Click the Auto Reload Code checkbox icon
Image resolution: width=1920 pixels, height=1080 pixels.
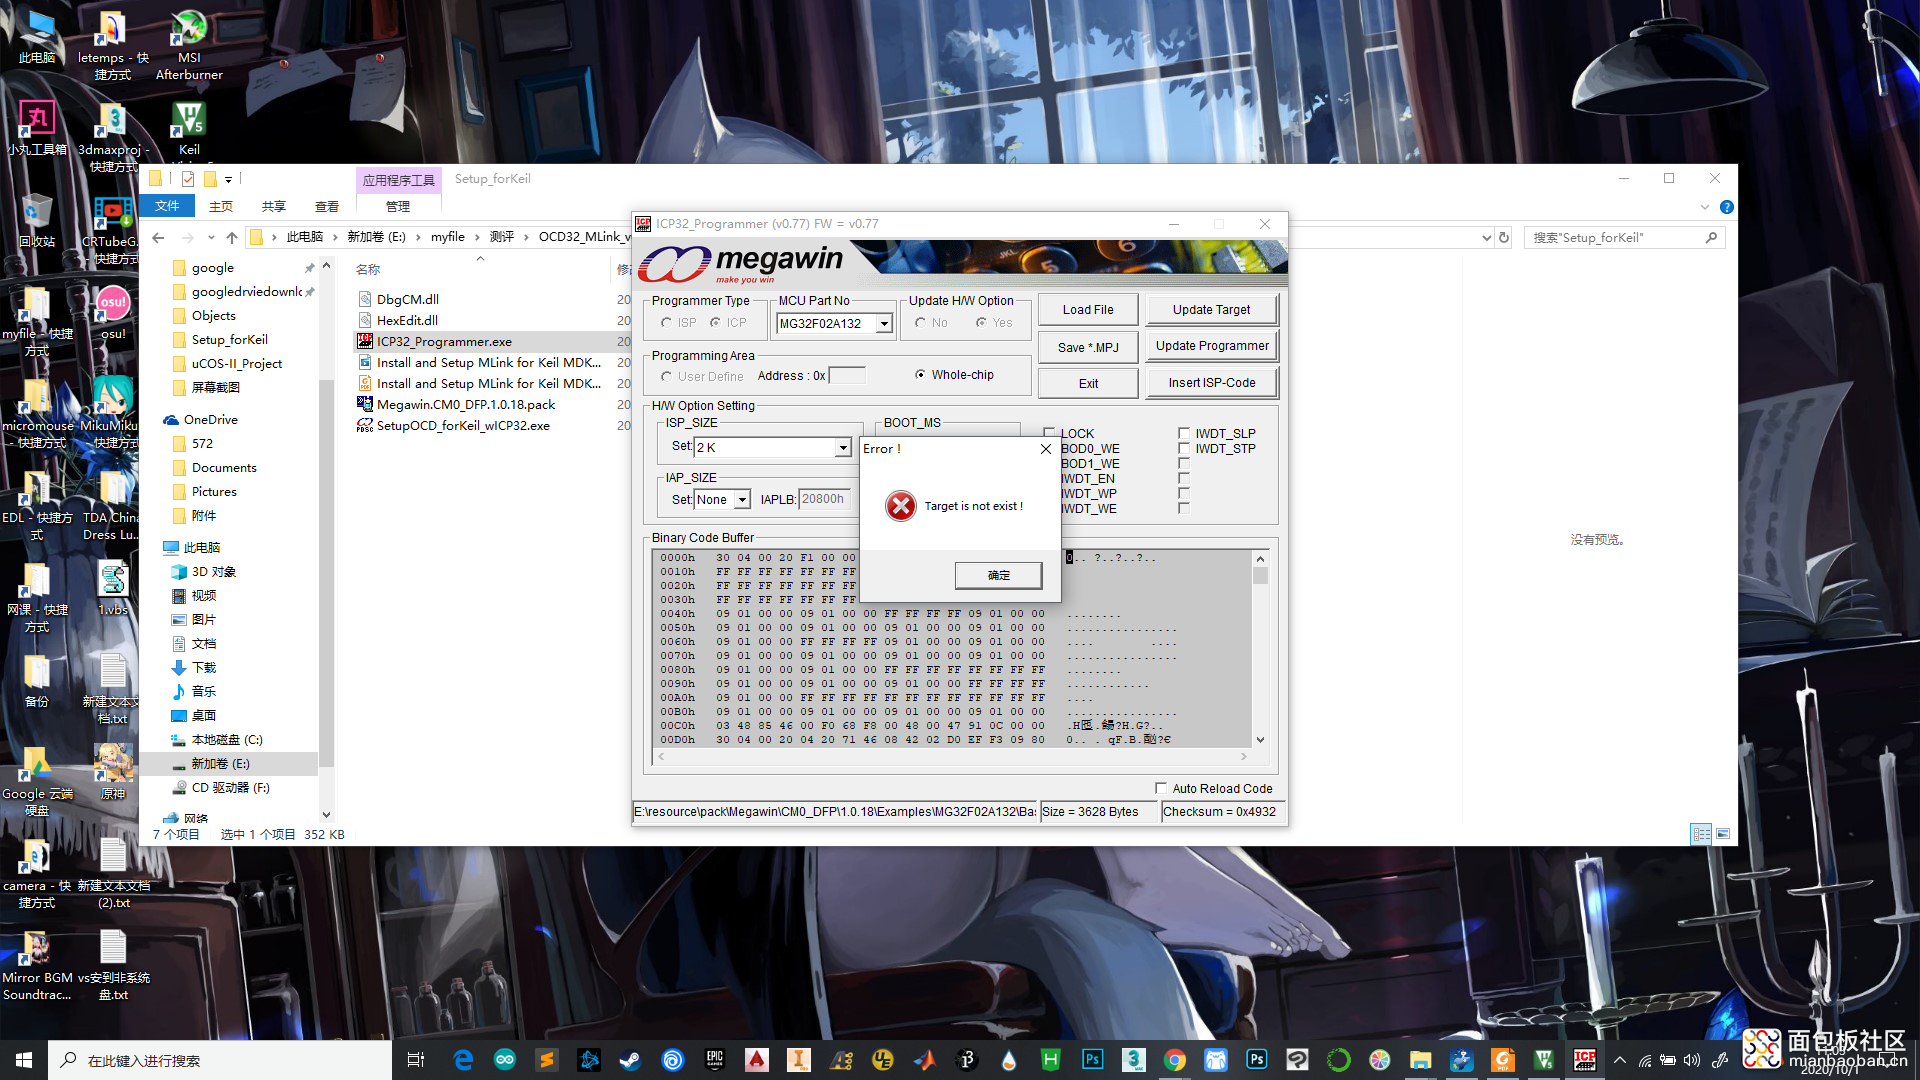[1158, 787]
